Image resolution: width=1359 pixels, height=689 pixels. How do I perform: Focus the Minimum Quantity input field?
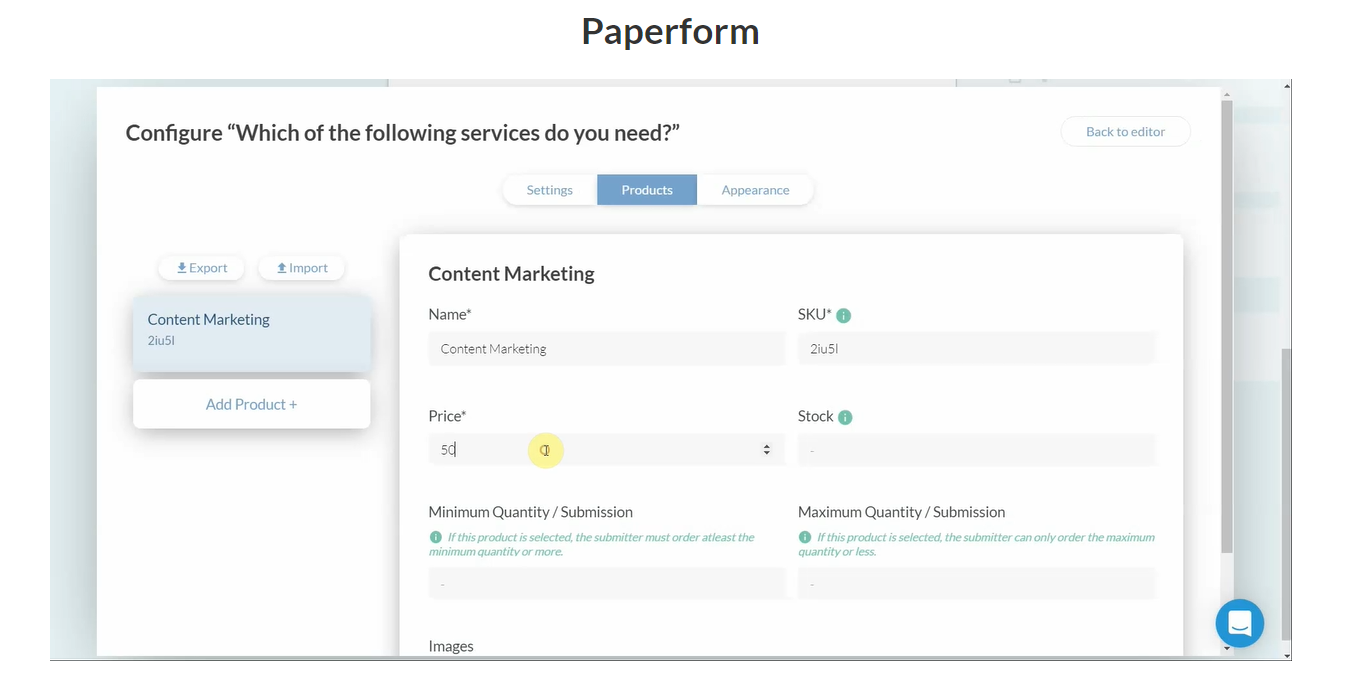point(607,583)
